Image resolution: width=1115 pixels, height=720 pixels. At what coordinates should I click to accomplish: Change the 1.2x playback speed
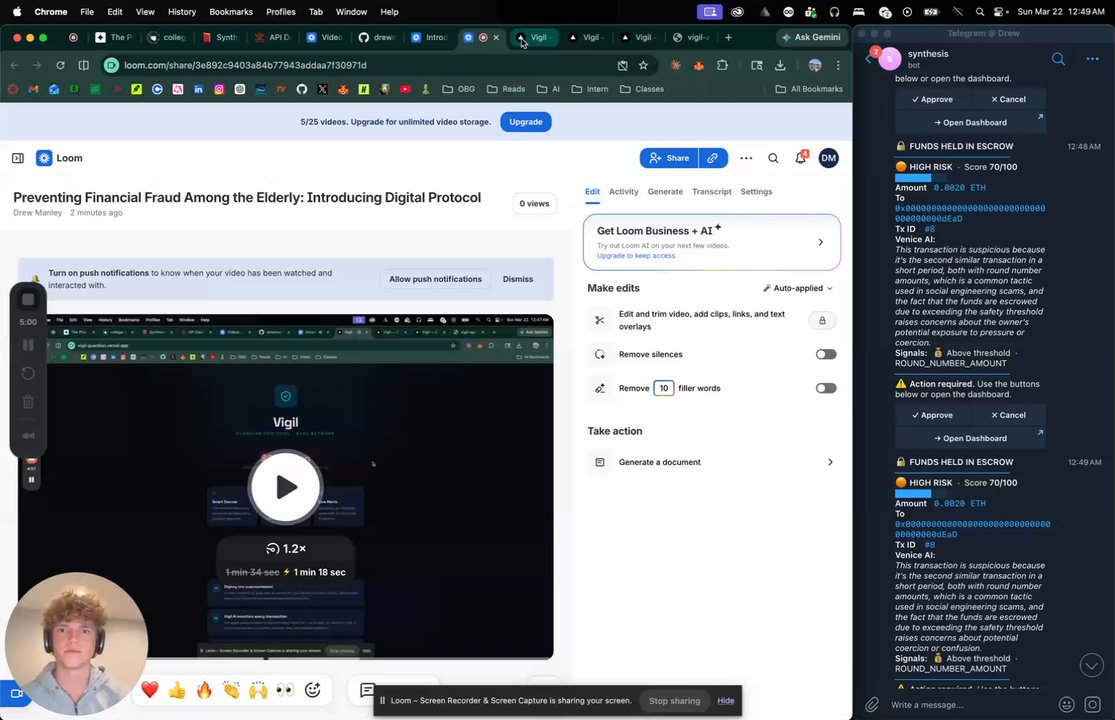(285, 549)
